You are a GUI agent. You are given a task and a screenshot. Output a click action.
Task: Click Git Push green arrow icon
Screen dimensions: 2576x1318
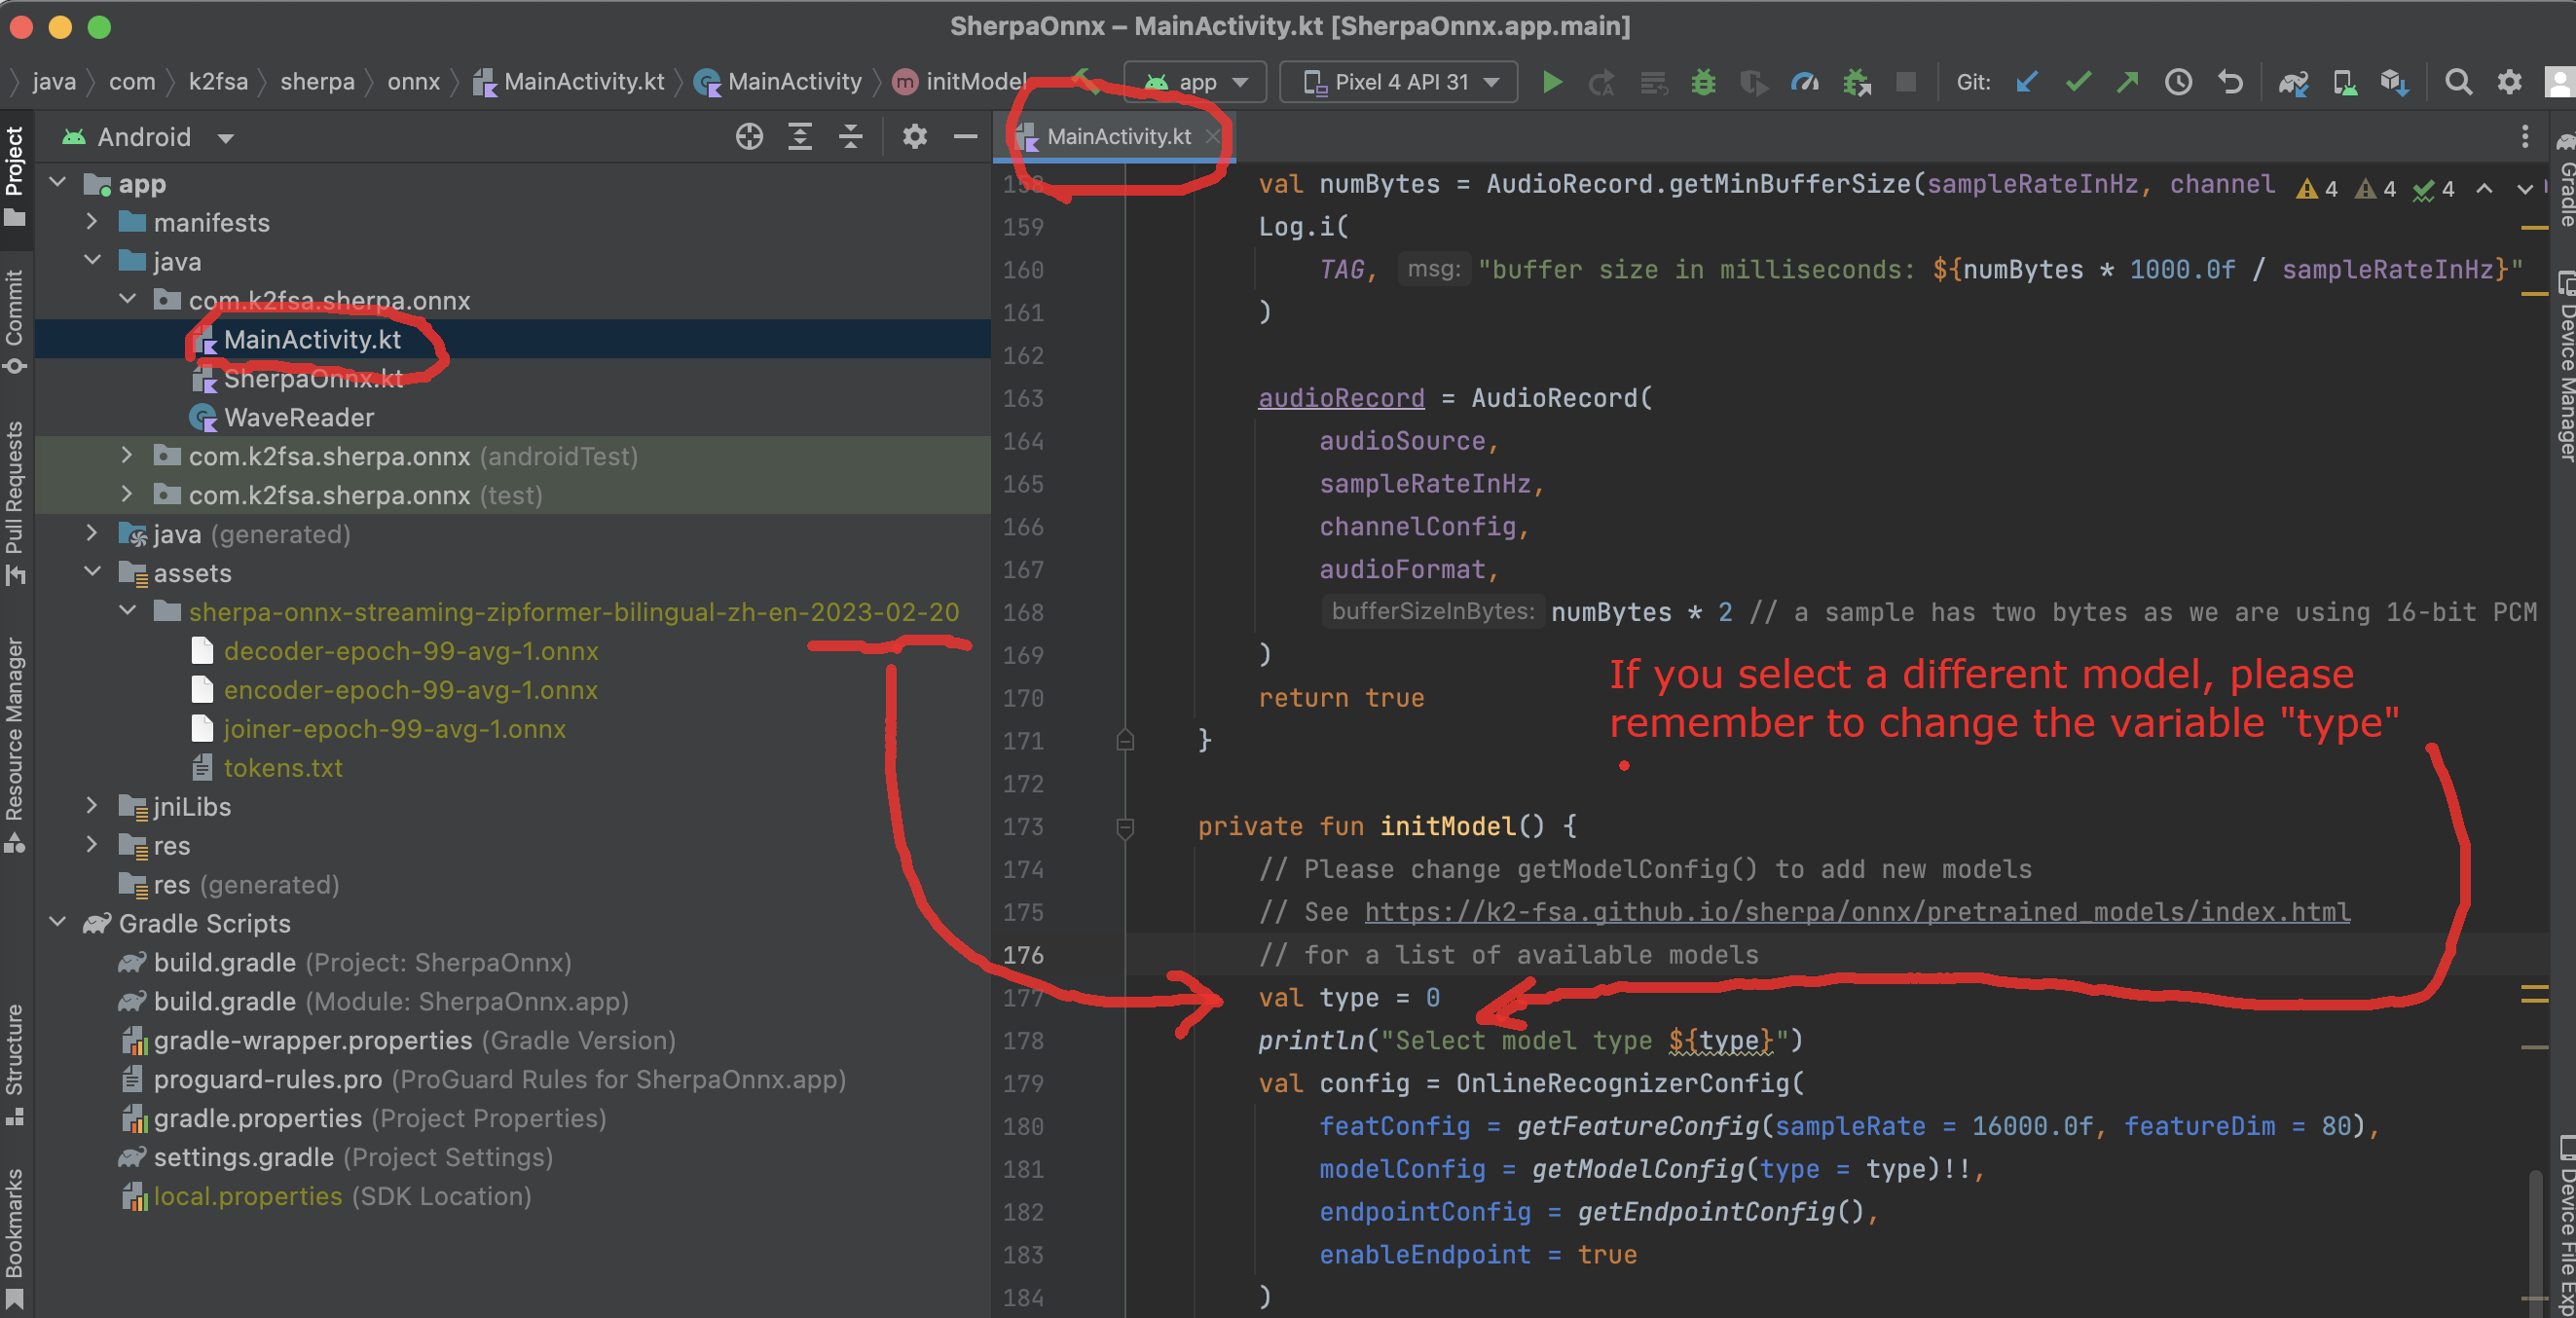2127,82
